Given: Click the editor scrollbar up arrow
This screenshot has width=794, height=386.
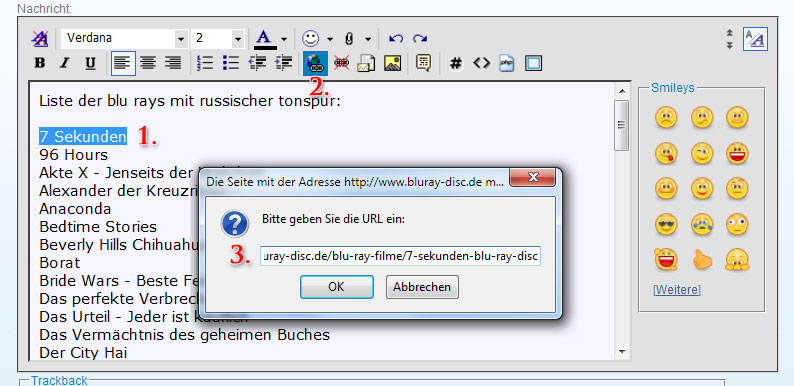Looking at the screenshot, I should click(621, 90).
